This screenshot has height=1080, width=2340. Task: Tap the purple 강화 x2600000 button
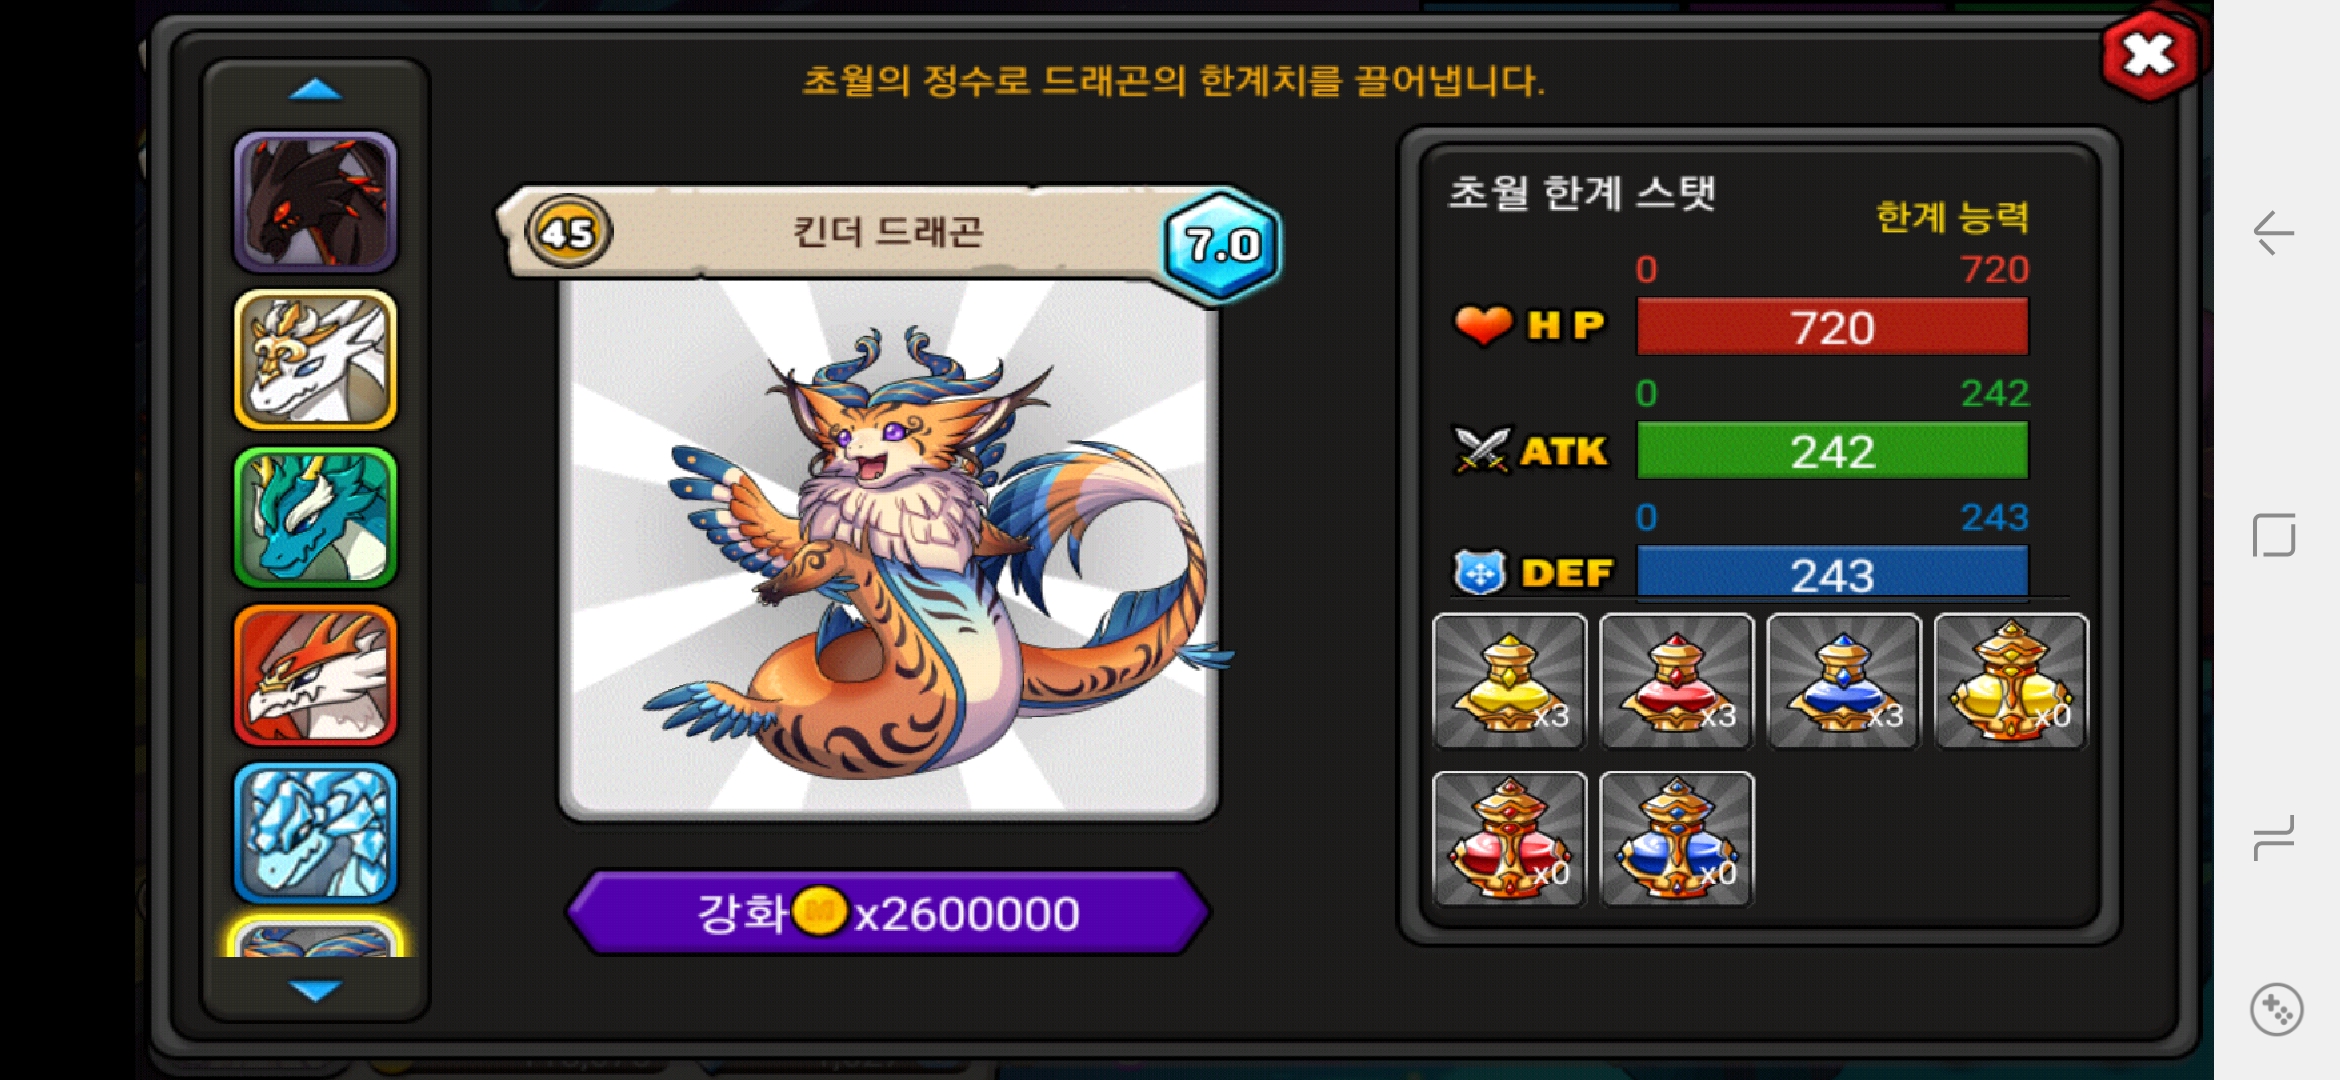pos(889,913)
